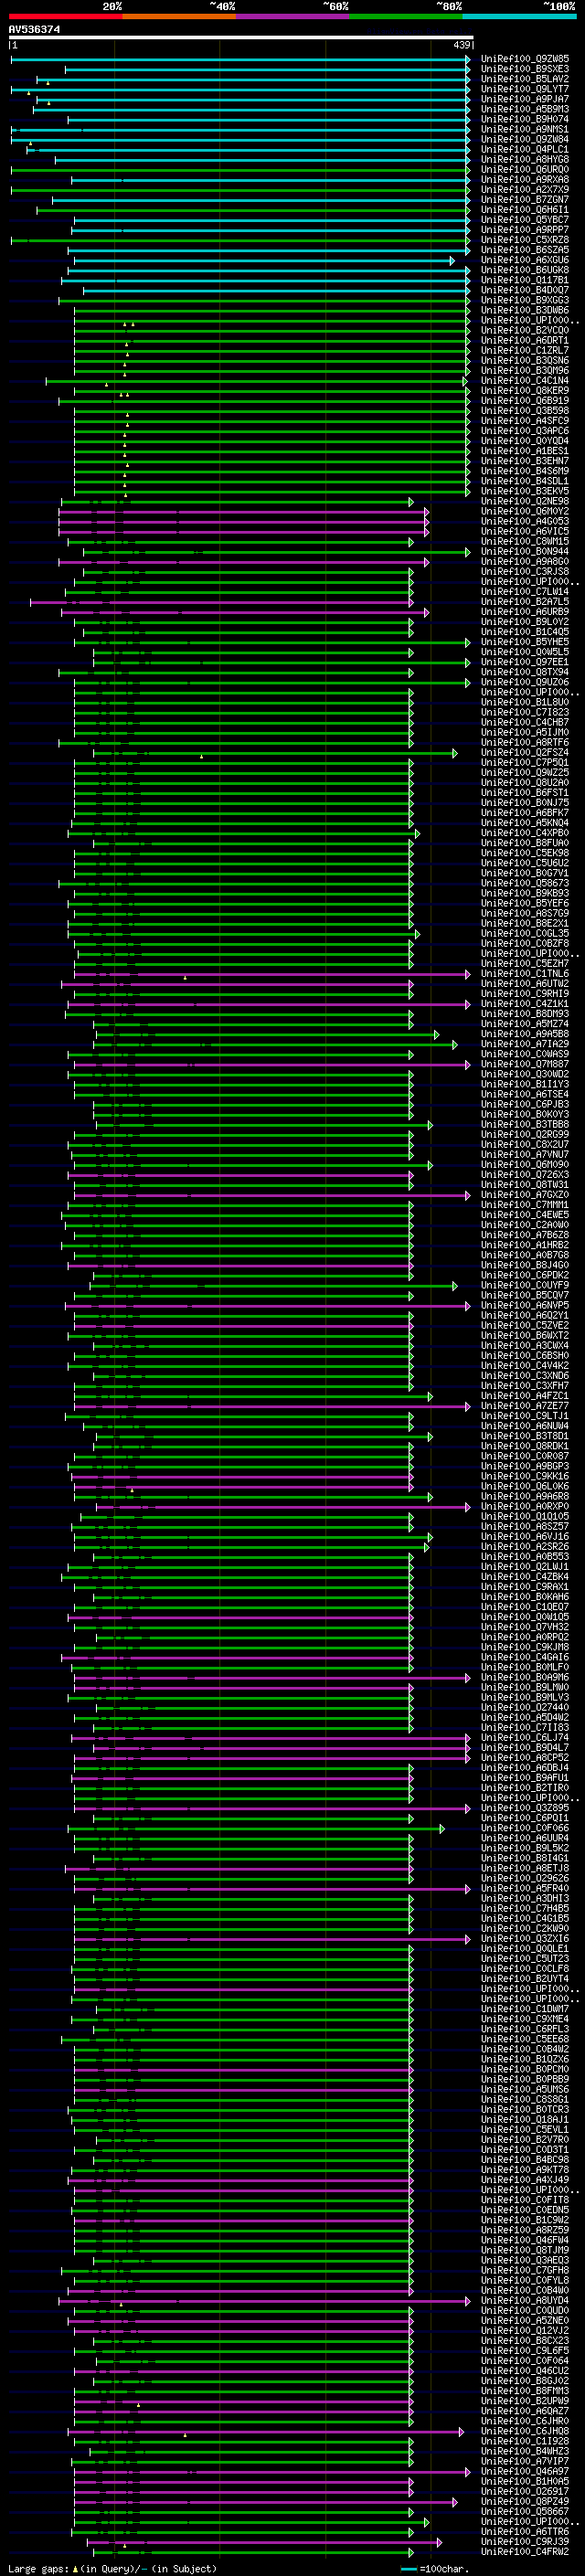This screenshot has height=2576, width=585.
Task: Select the last hit UniRef100_C4FRW2
Action: point(525,2551)
